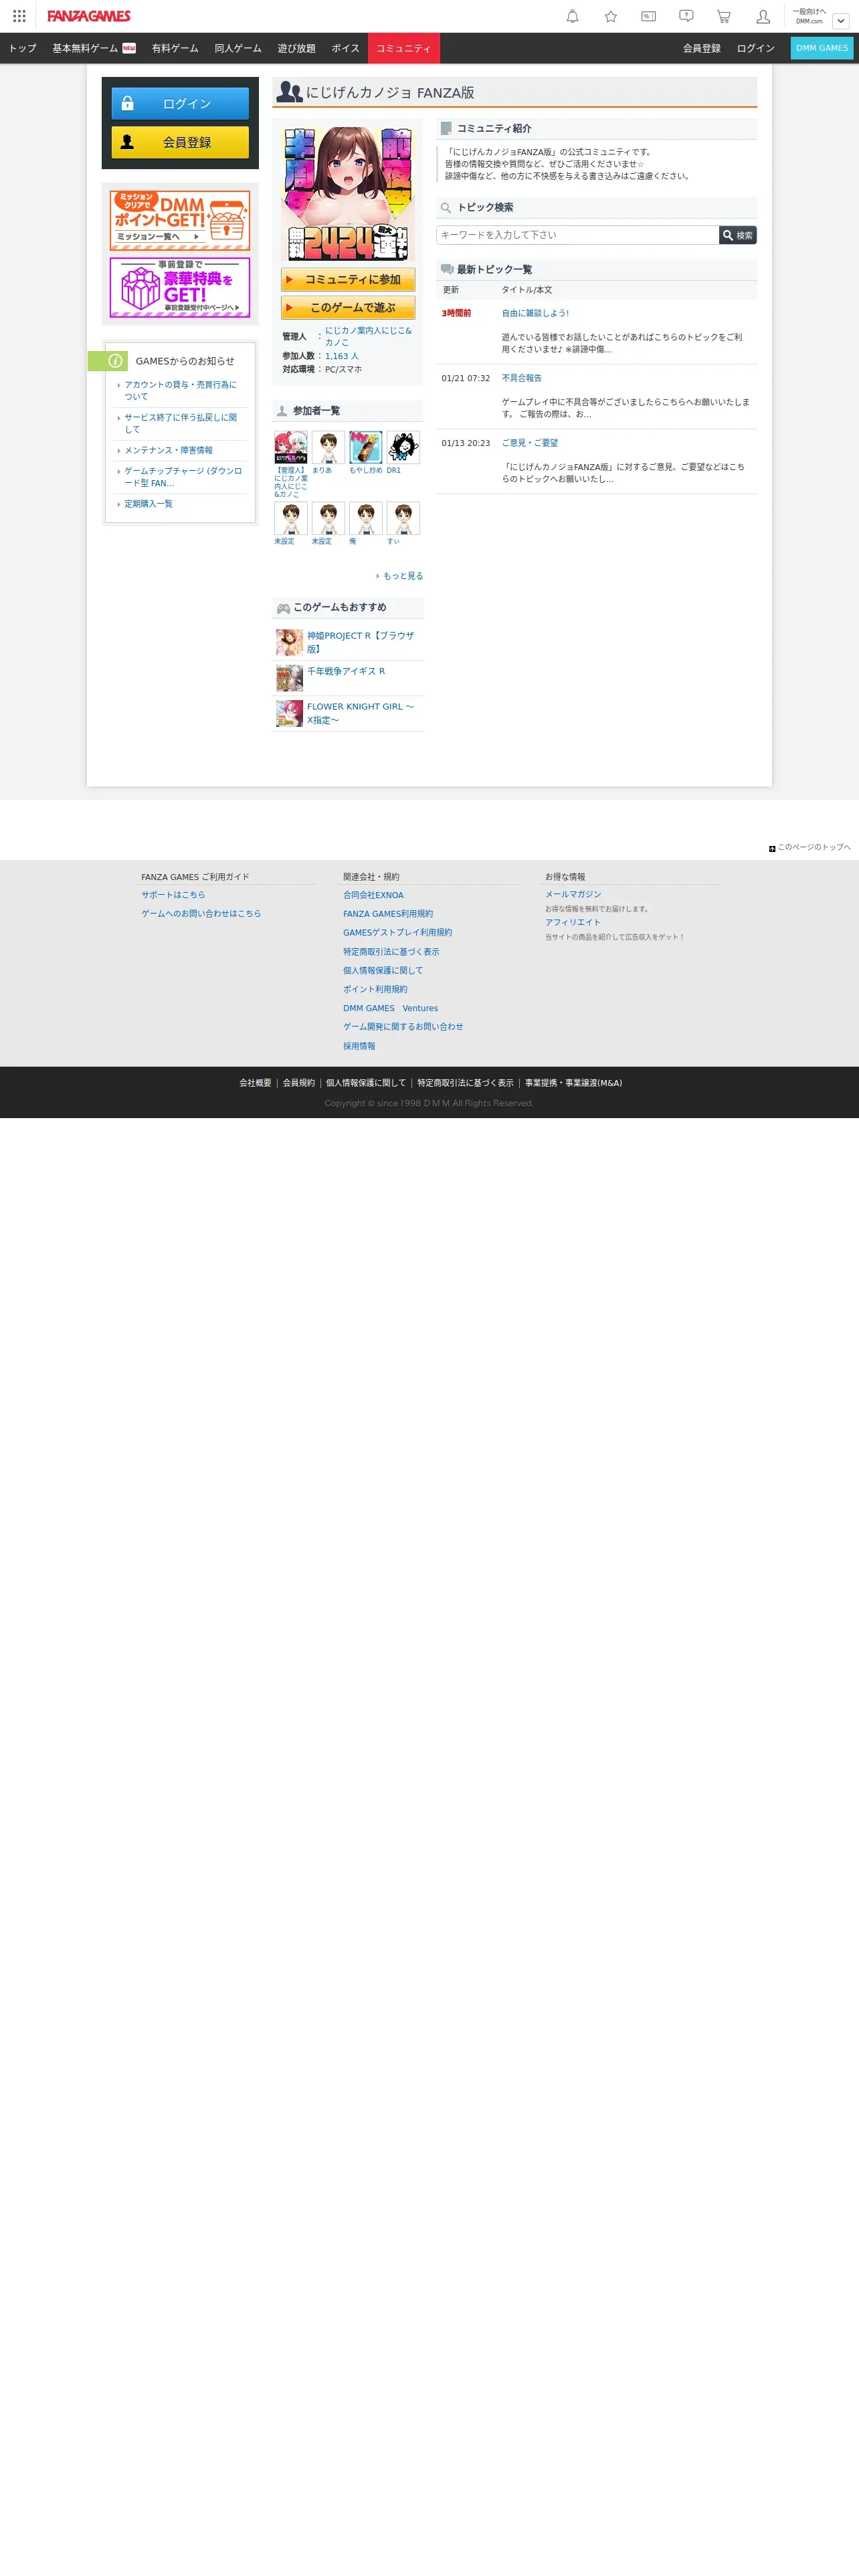859x2576 pixels.
Task: Select the コミュニティ tab
Action: tap(404, 48)
